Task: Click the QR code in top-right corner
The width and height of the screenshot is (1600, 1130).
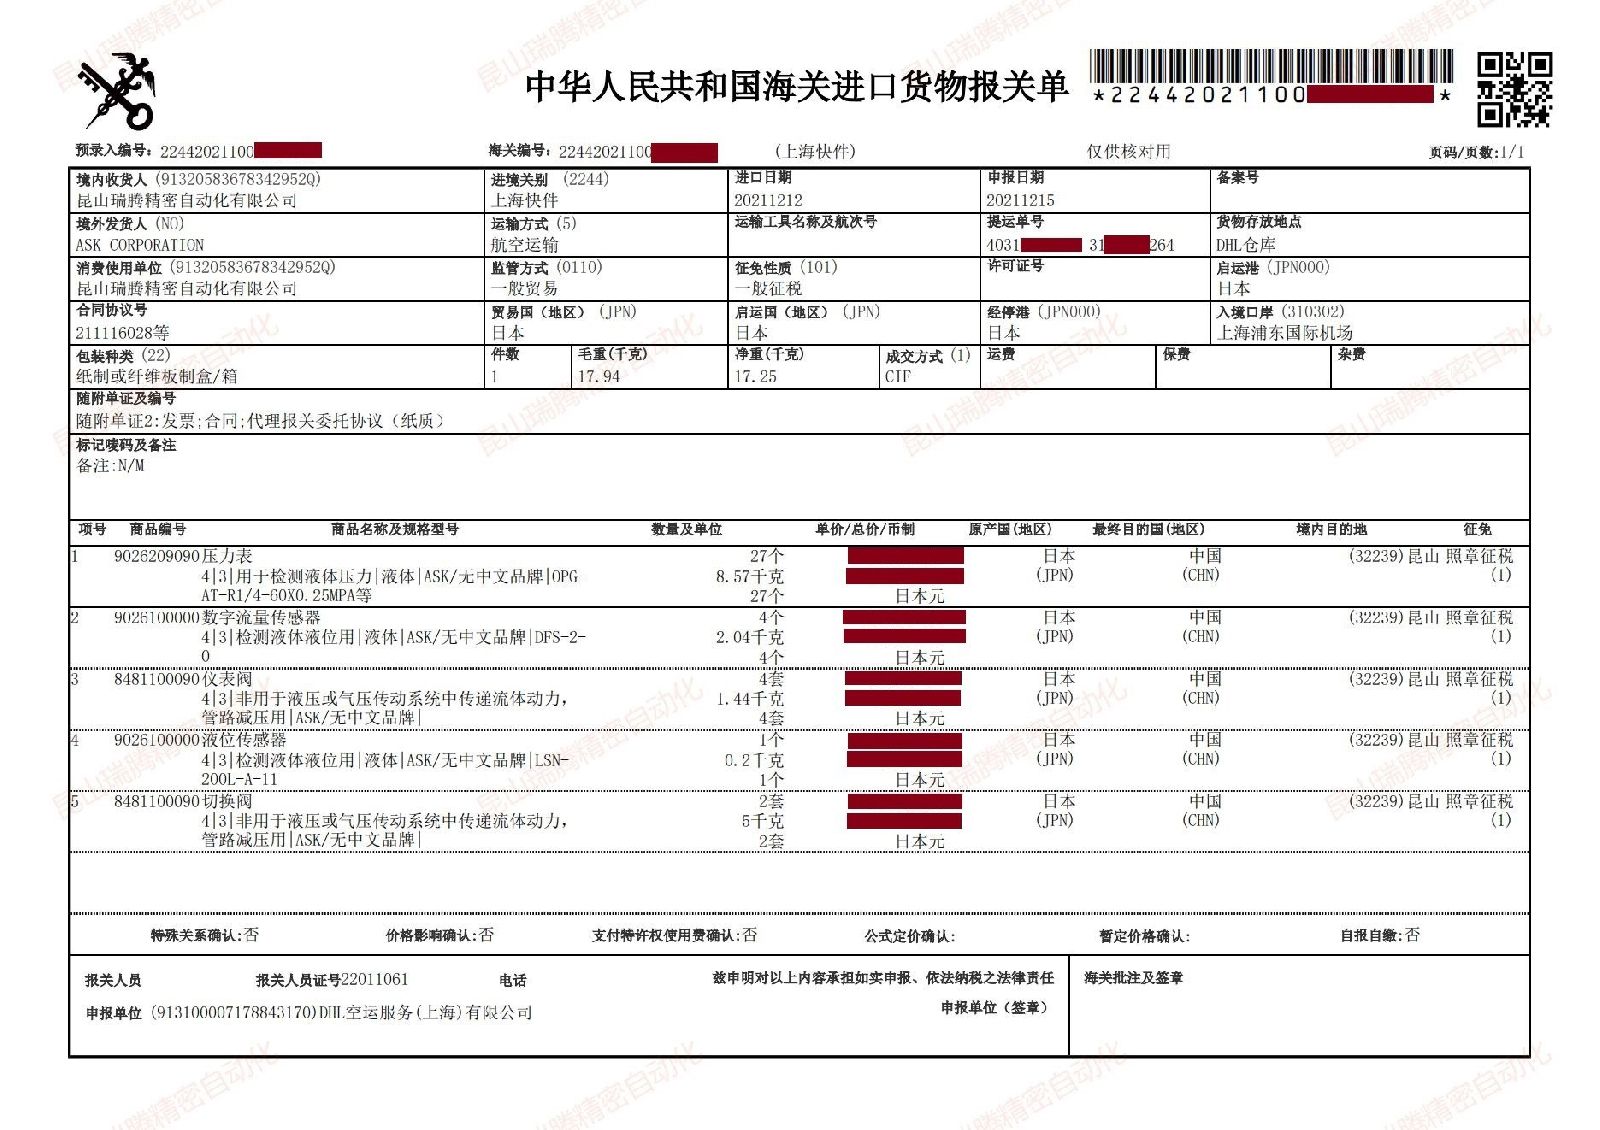Action: [1514, 90]
